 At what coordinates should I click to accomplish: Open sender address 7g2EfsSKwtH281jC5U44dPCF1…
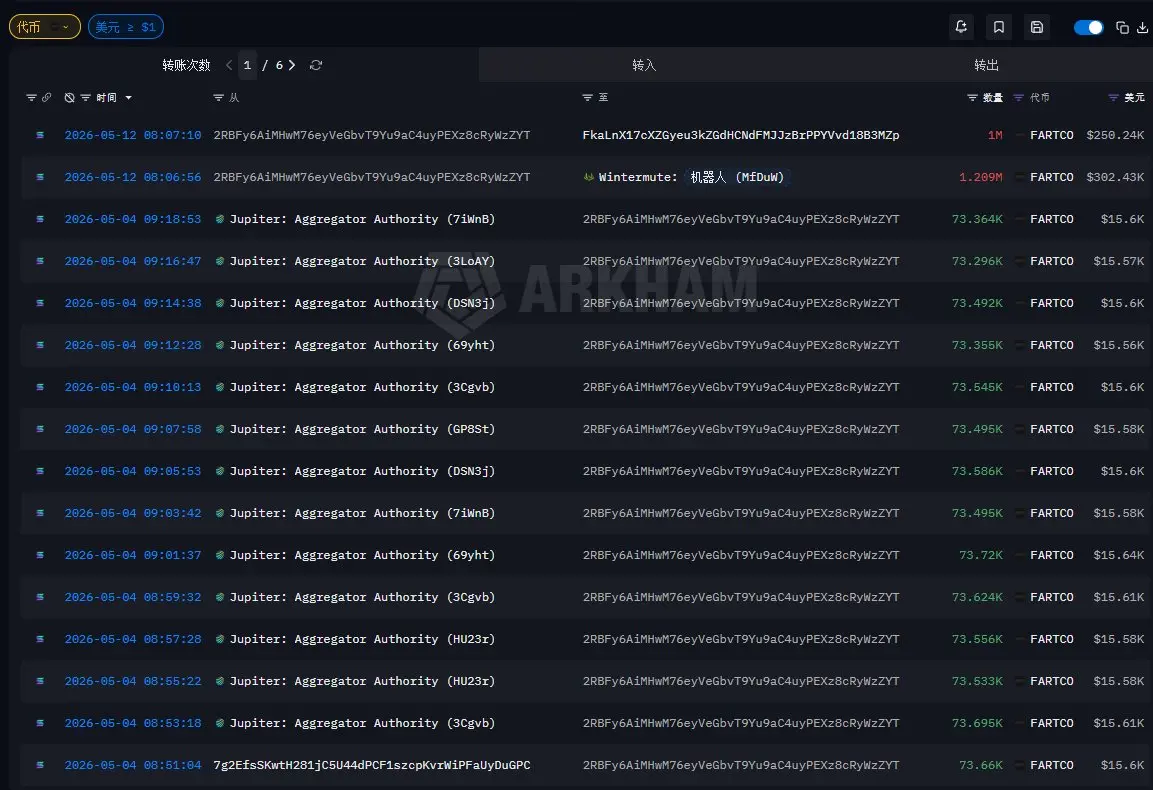click(x=371, y=765)
